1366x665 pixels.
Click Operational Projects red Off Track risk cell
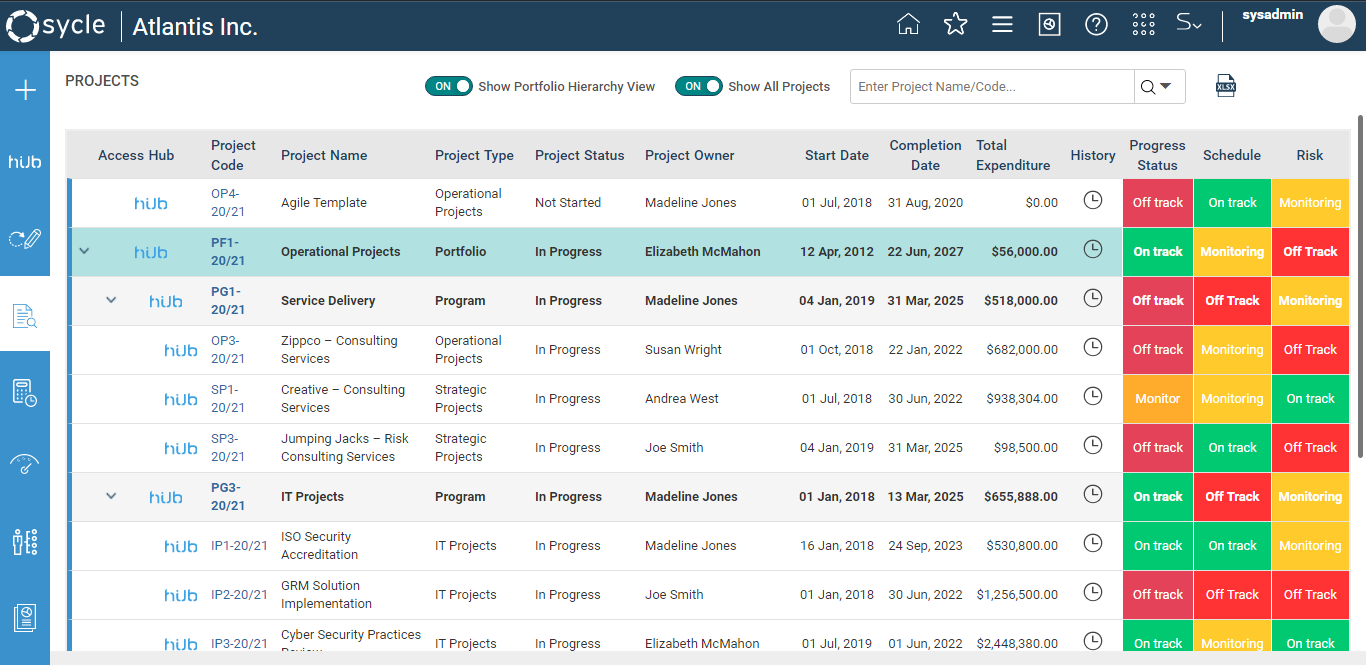1310,252
